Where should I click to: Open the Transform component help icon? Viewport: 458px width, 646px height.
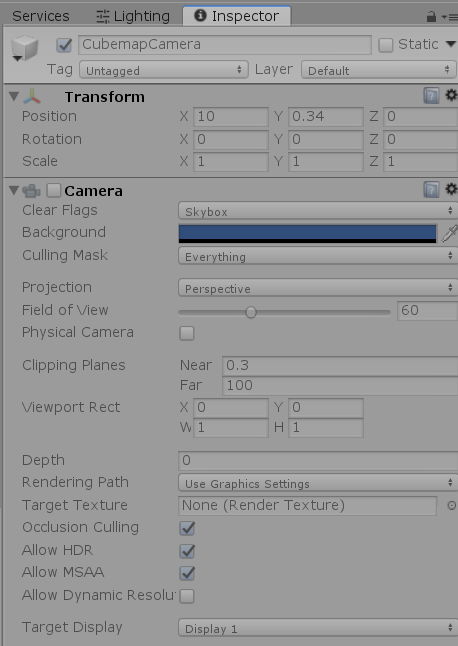(x=431, y=96)
